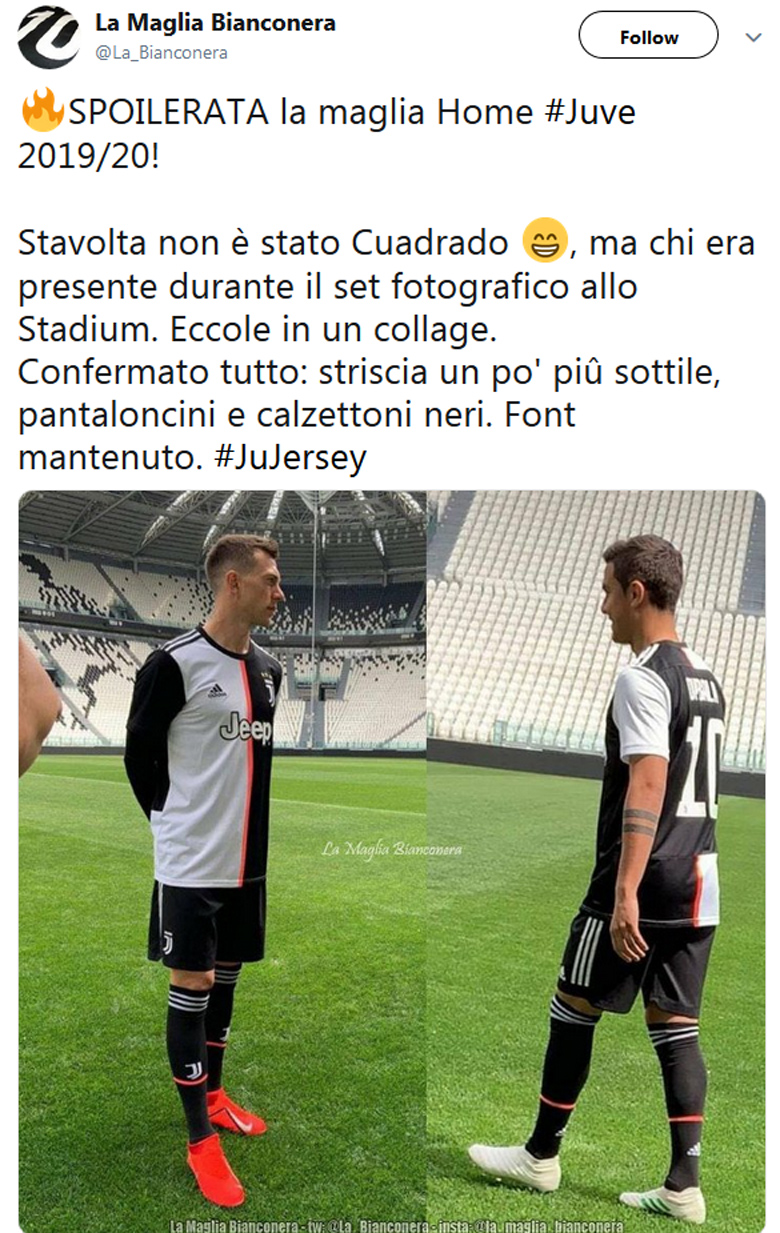
Task: Click the @La_Bianconera handle
Action: pos(161,53)
